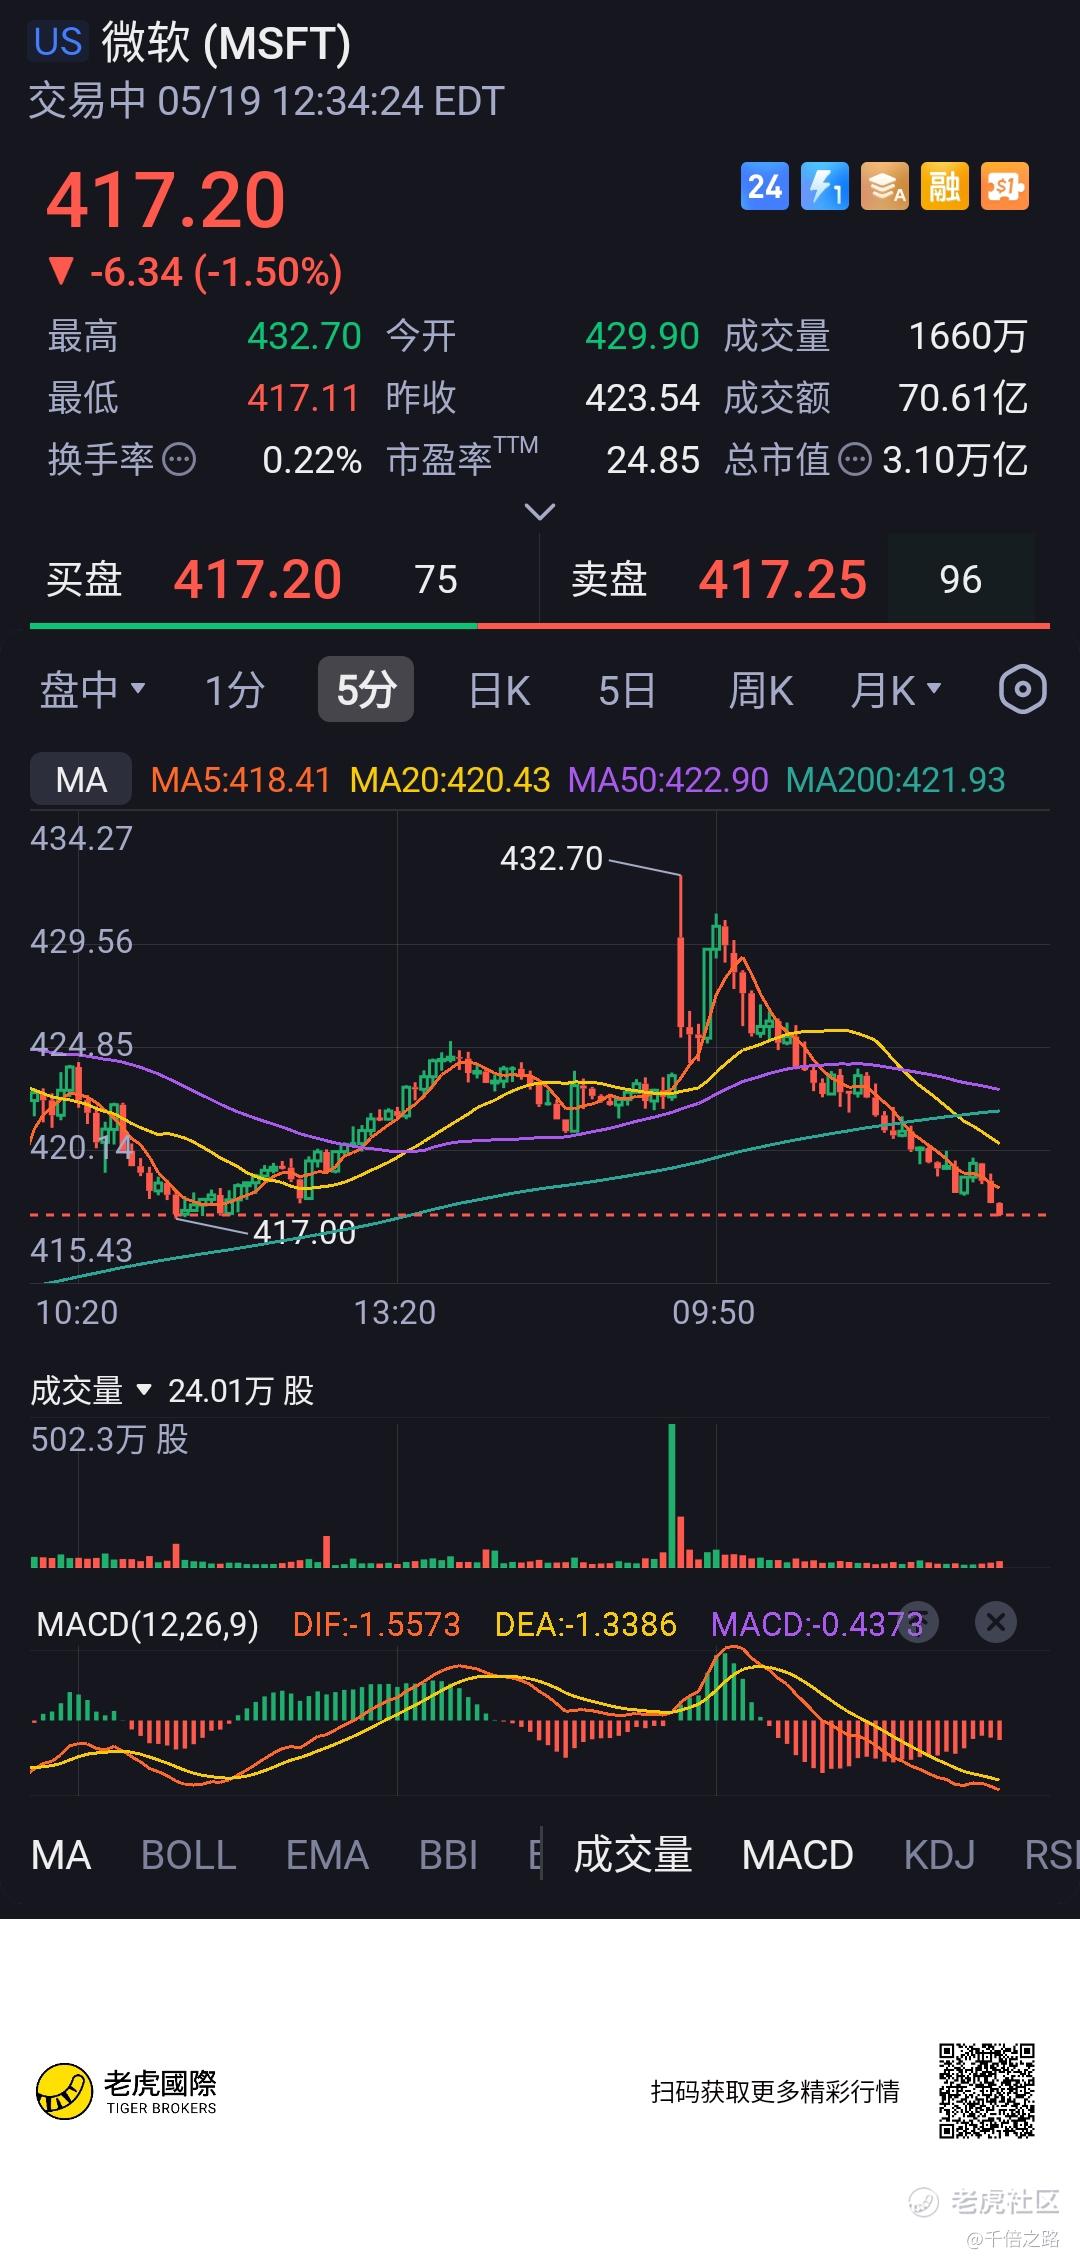1080x2264 pixels.
Task: Click the MA indicator label button
Action: click(x=81, y=779)
